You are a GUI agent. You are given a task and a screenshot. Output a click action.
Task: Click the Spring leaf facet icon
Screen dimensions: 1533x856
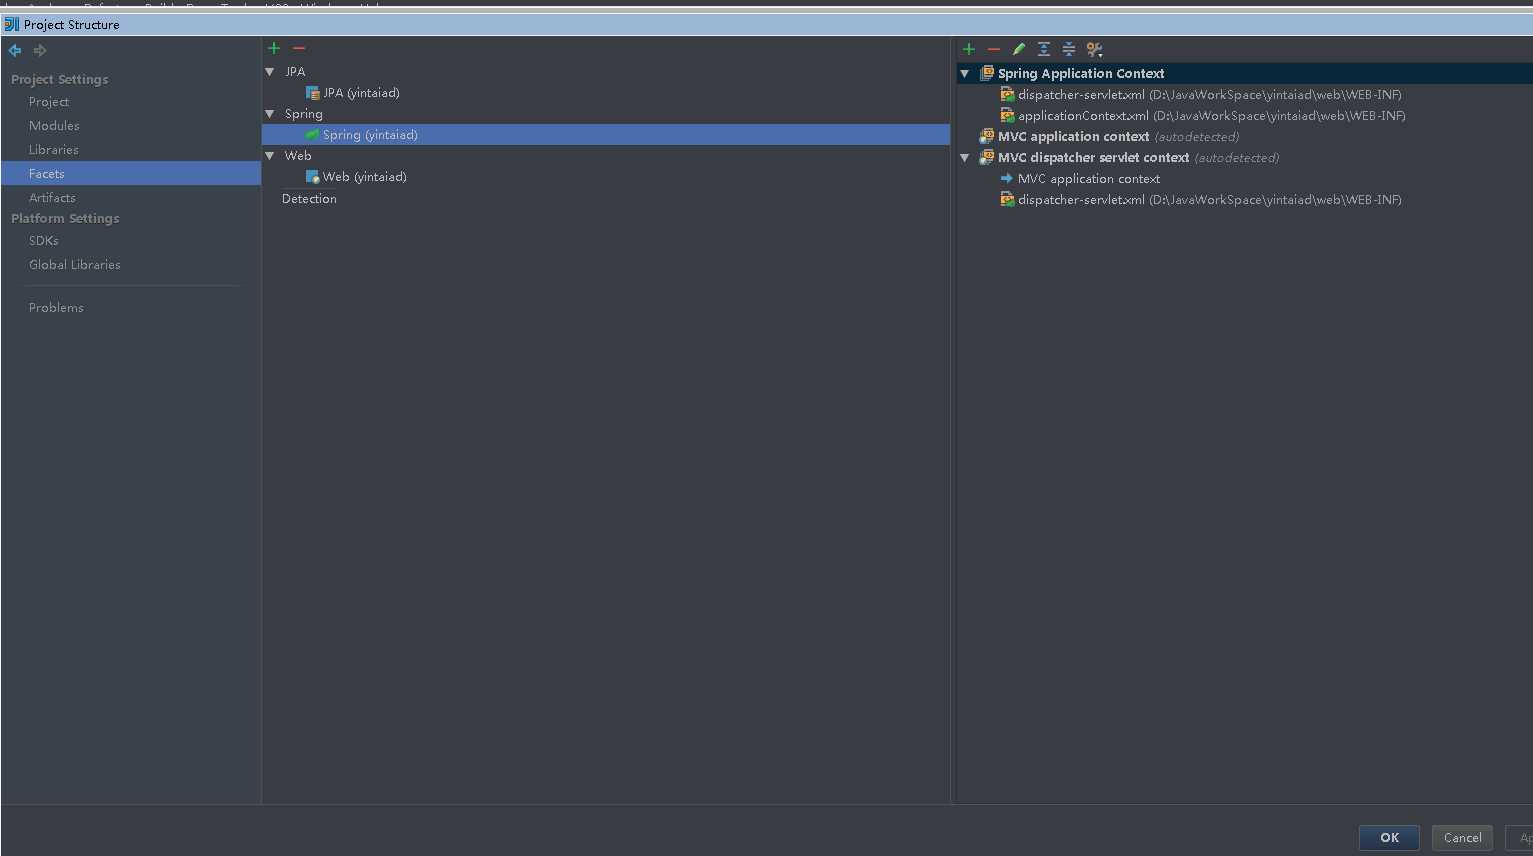(312, 135)
